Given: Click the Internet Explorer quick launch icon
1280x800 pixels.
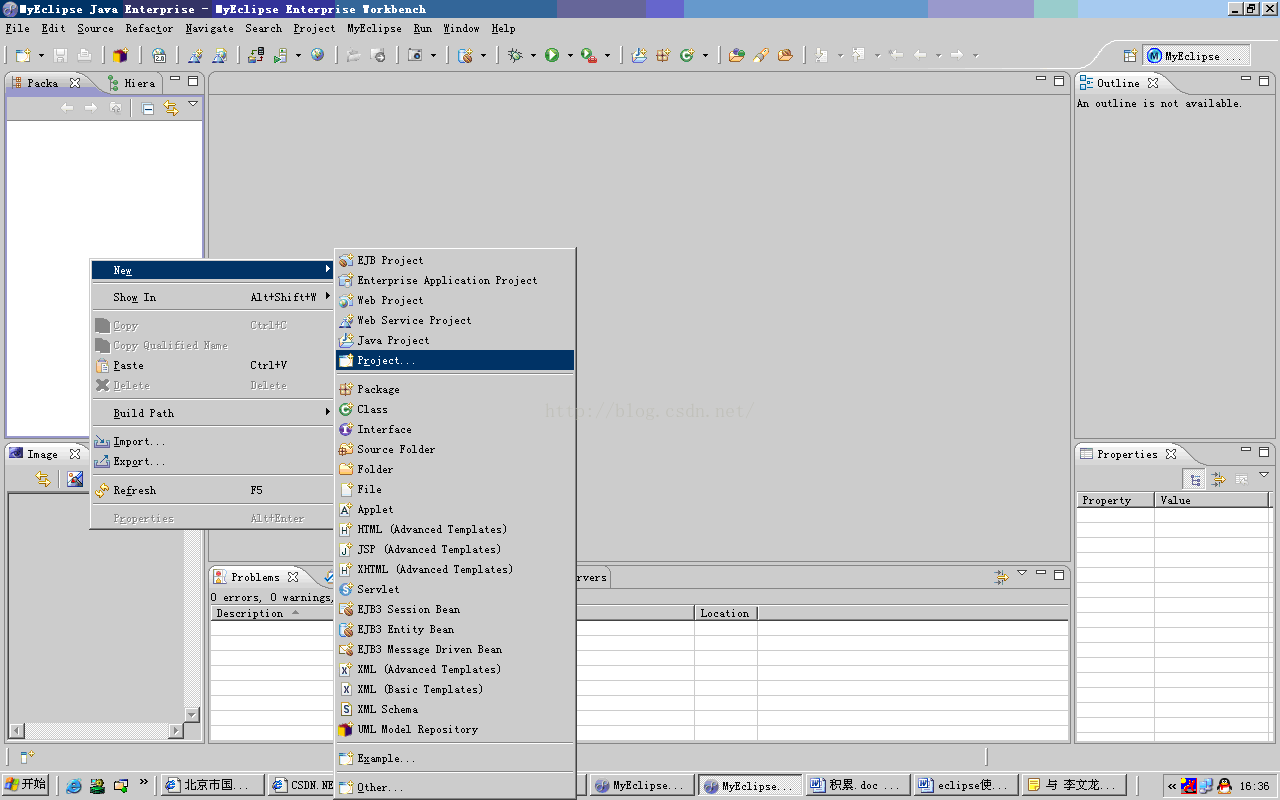Looking at the screenshot, I should coord(73,785).
